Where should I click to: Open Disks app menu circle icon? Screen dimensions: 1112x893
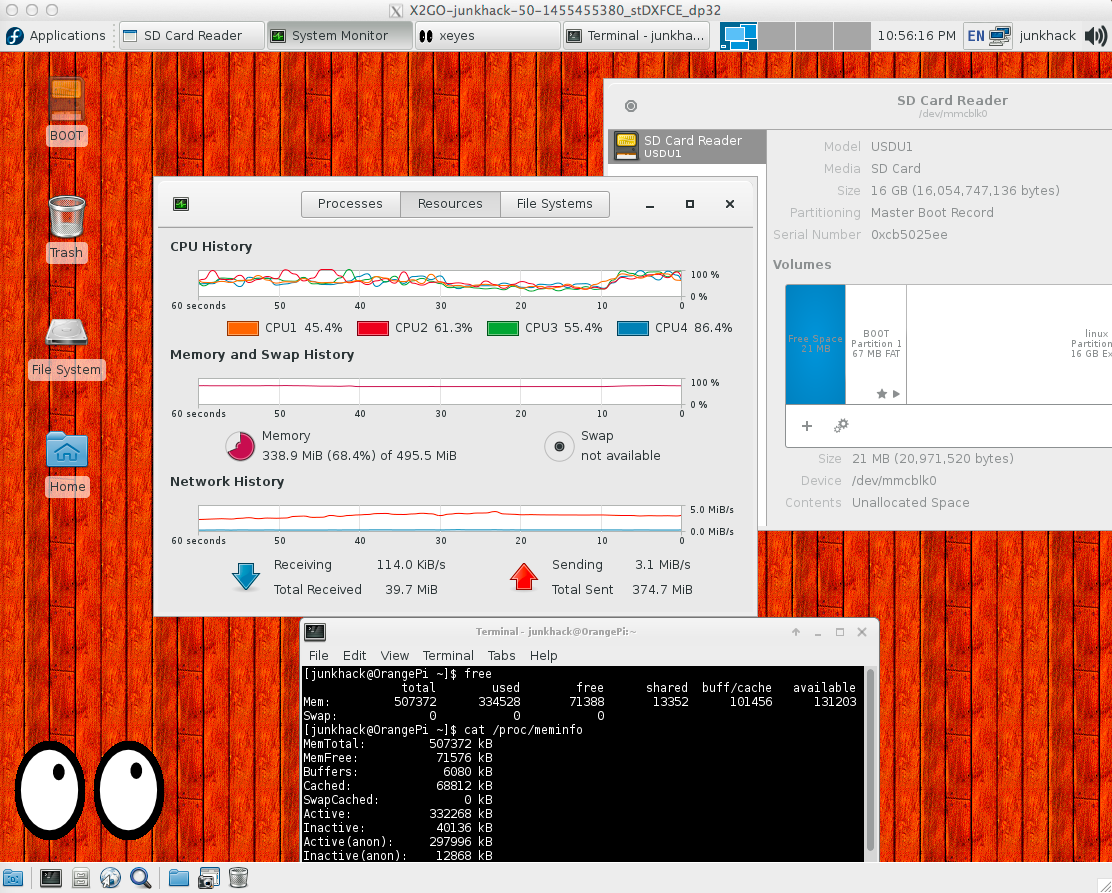click(630, 106)
